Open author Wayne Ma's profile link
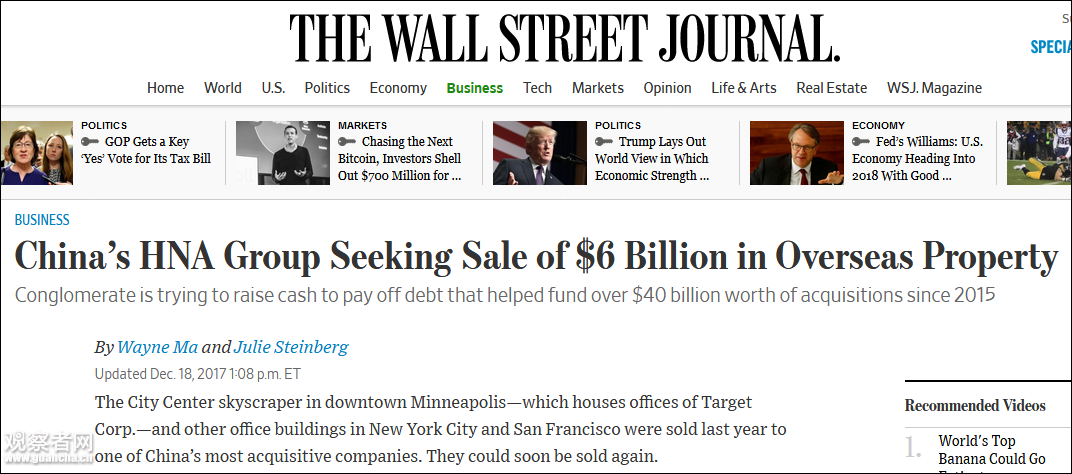Screen dimensions: 1072x474 [157, 347]
